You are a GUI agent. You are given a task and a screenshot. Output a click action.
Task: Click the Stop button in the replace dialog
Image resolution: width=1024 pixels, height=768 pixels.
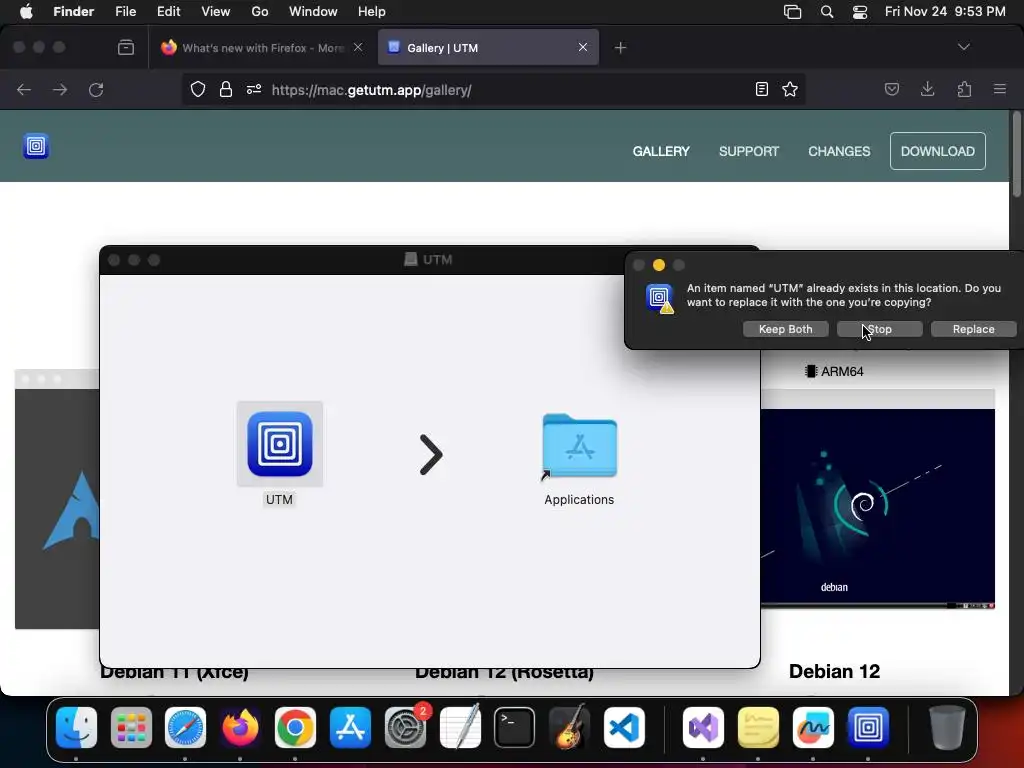pos(879,329)
